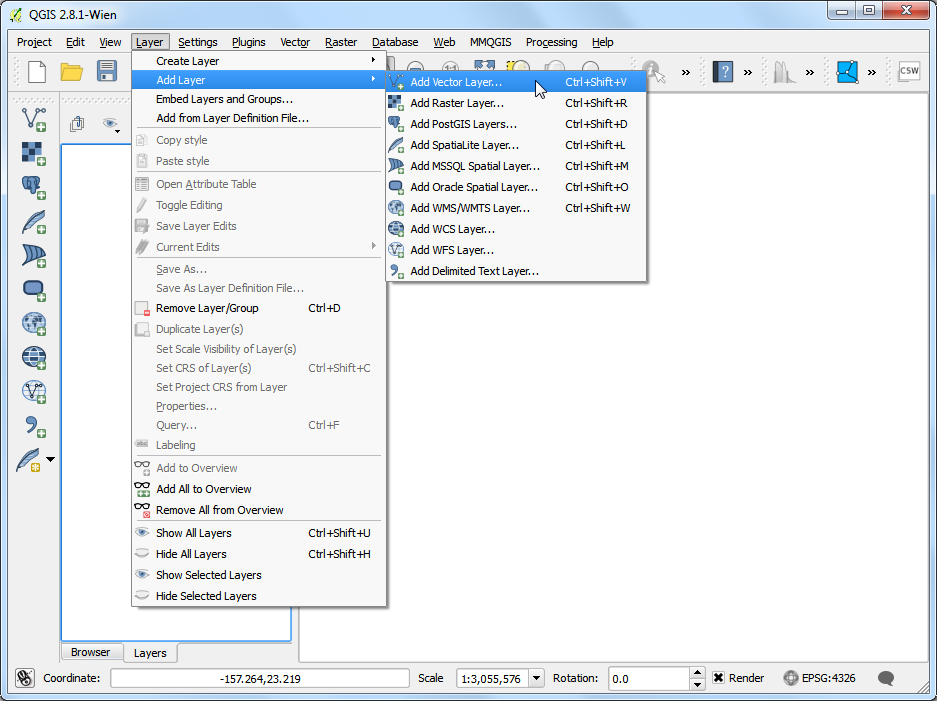Click Add Raster Layer icon in left toolbar
This screenshot has height=701, width=937.
coord(33,153)
